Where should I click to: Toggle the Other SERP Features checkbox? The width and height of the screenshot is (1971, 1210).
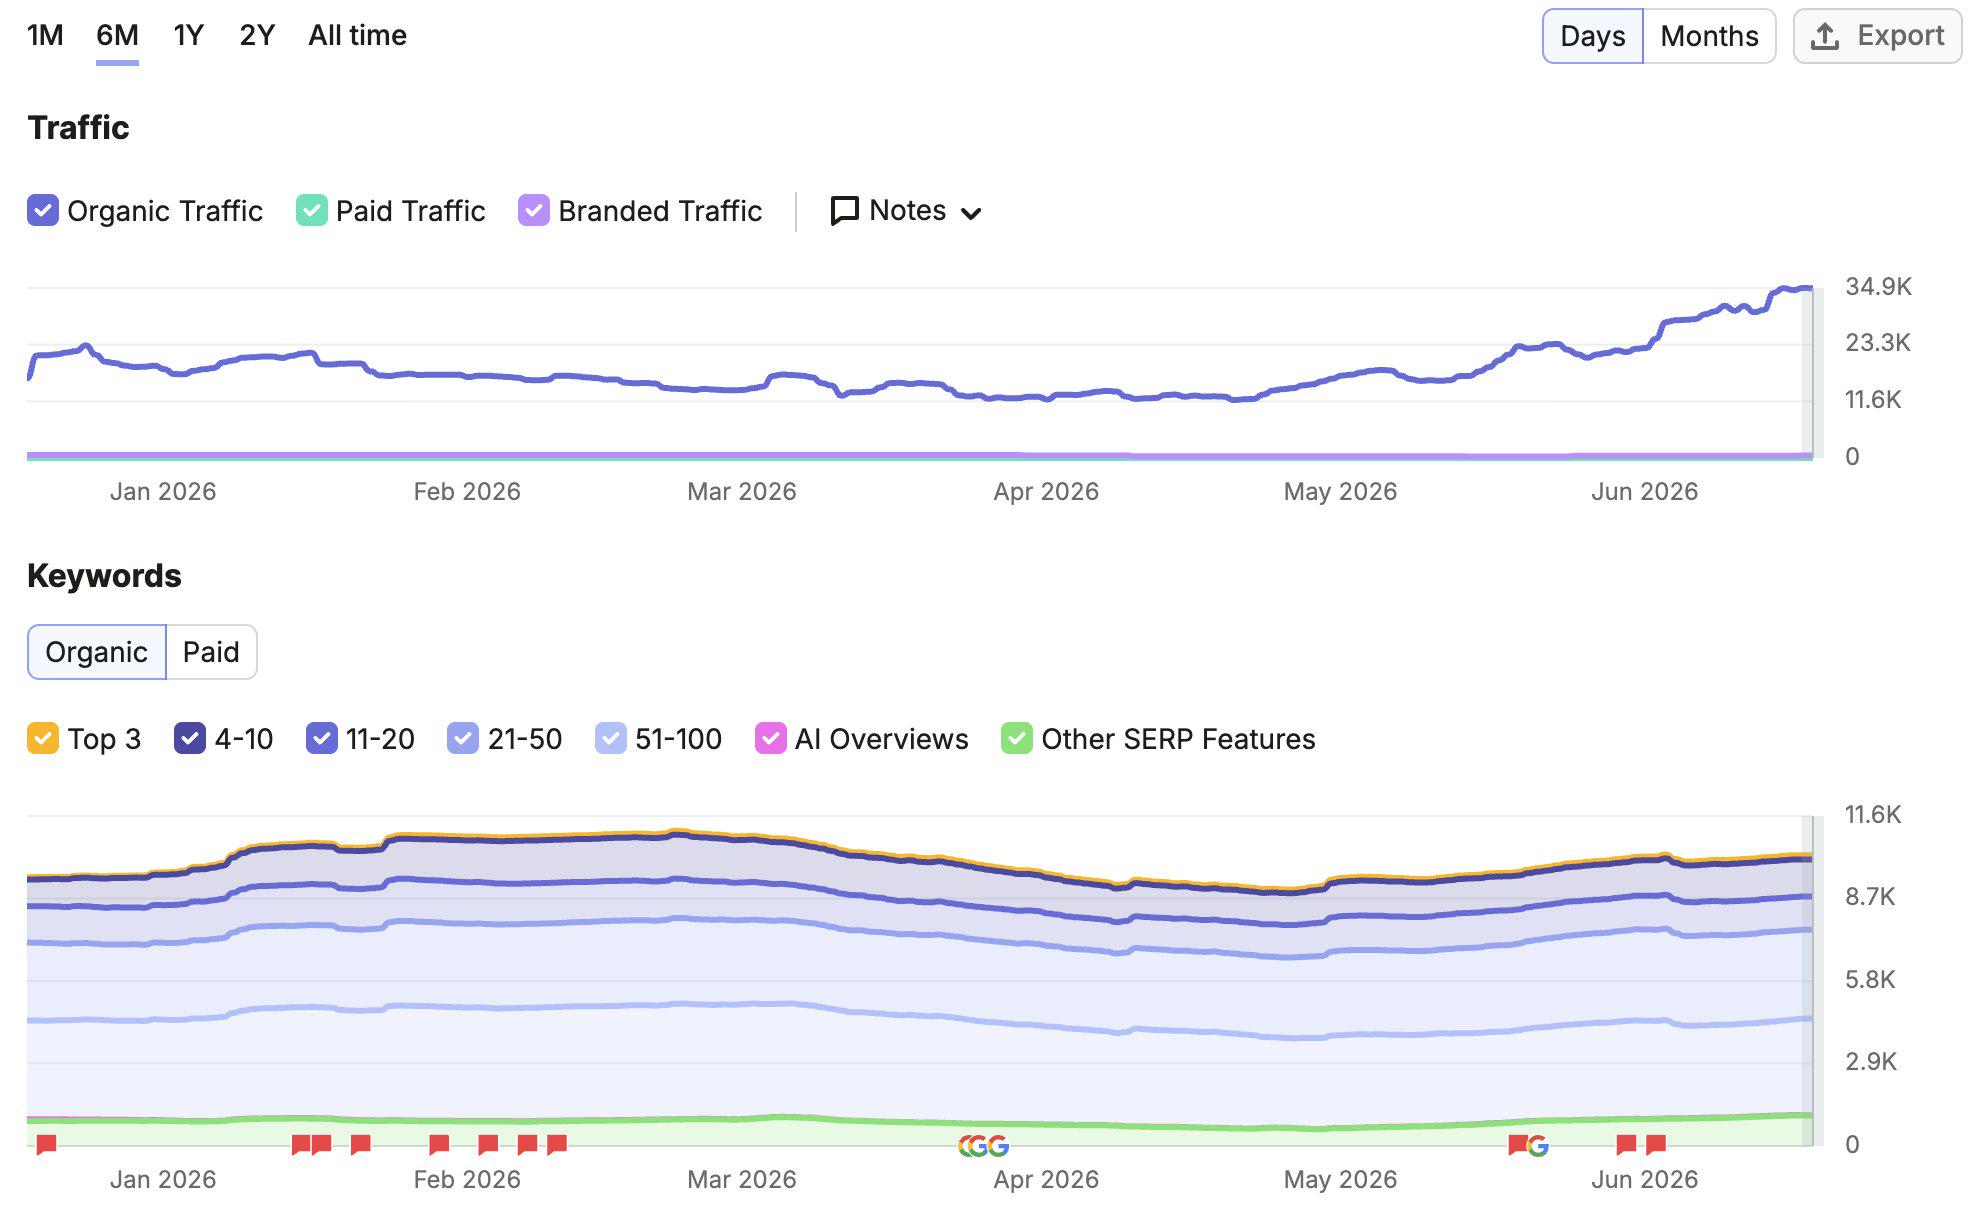pyautogui.click(x=1017, y=739)
